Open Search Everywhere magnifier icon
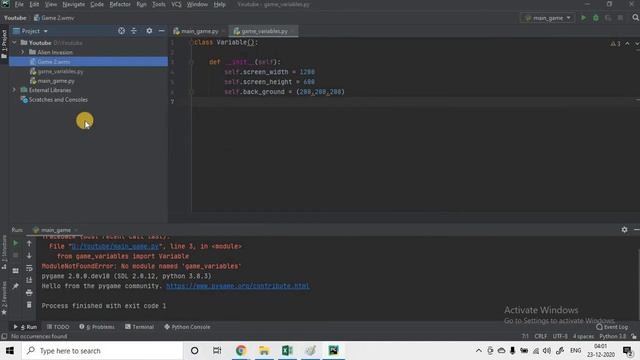The width and height of the screenshot is (640, 360). pyautogui.click(x=635, y=18)
